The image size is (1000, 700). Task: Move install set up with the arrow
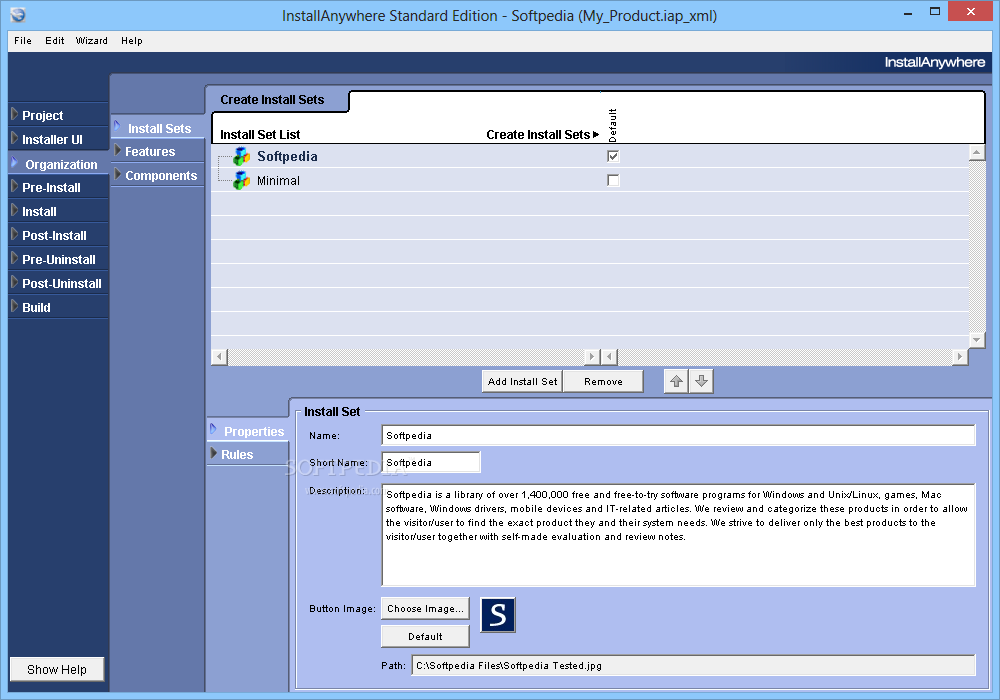point(676,381)
